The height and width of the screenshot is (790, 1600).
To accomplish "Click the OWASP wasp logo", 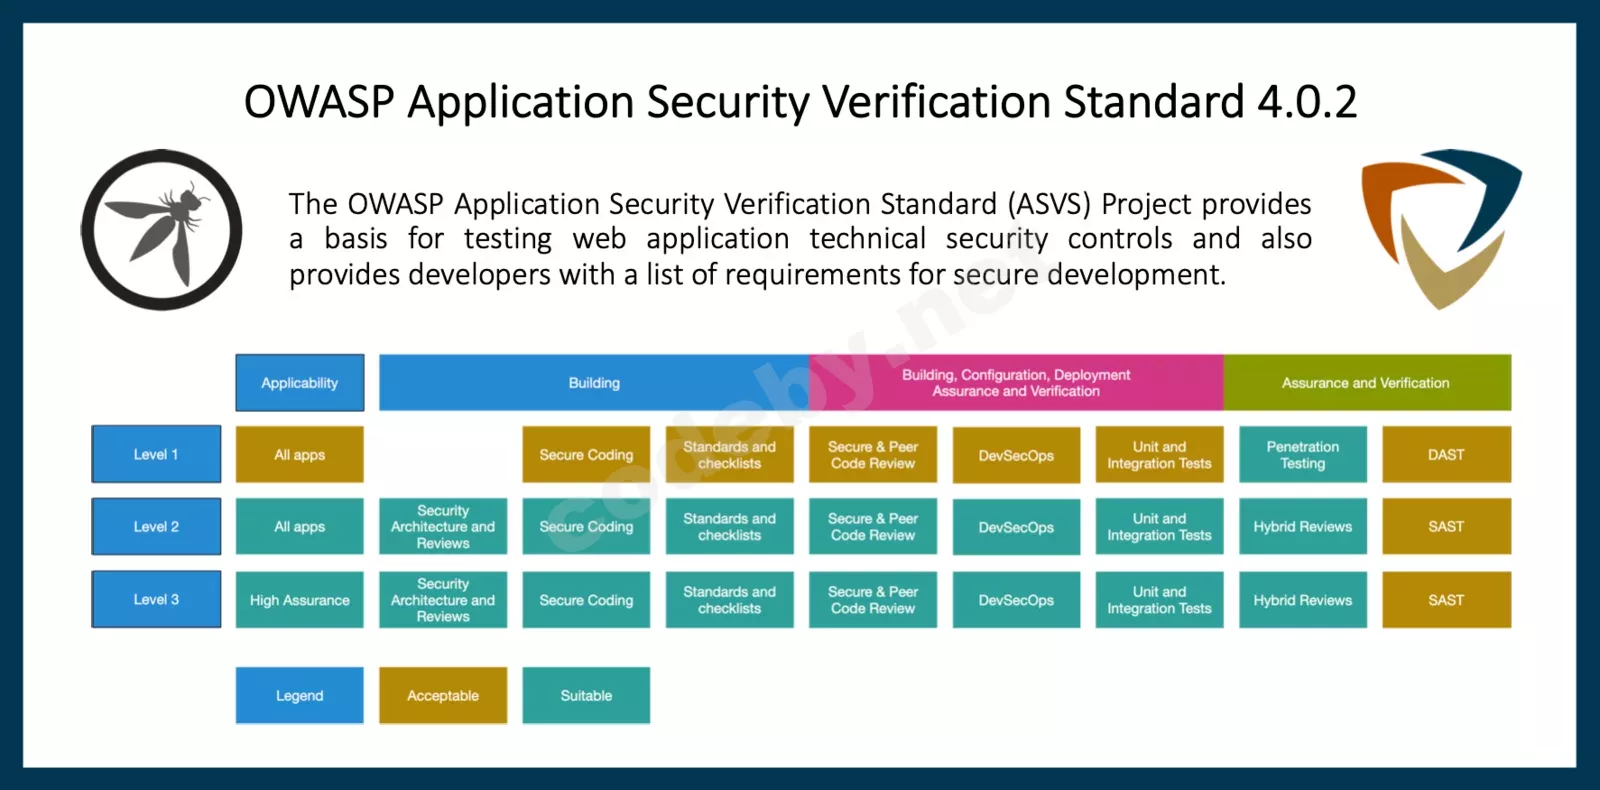I will pyautogui.click(x=161, y=230).
